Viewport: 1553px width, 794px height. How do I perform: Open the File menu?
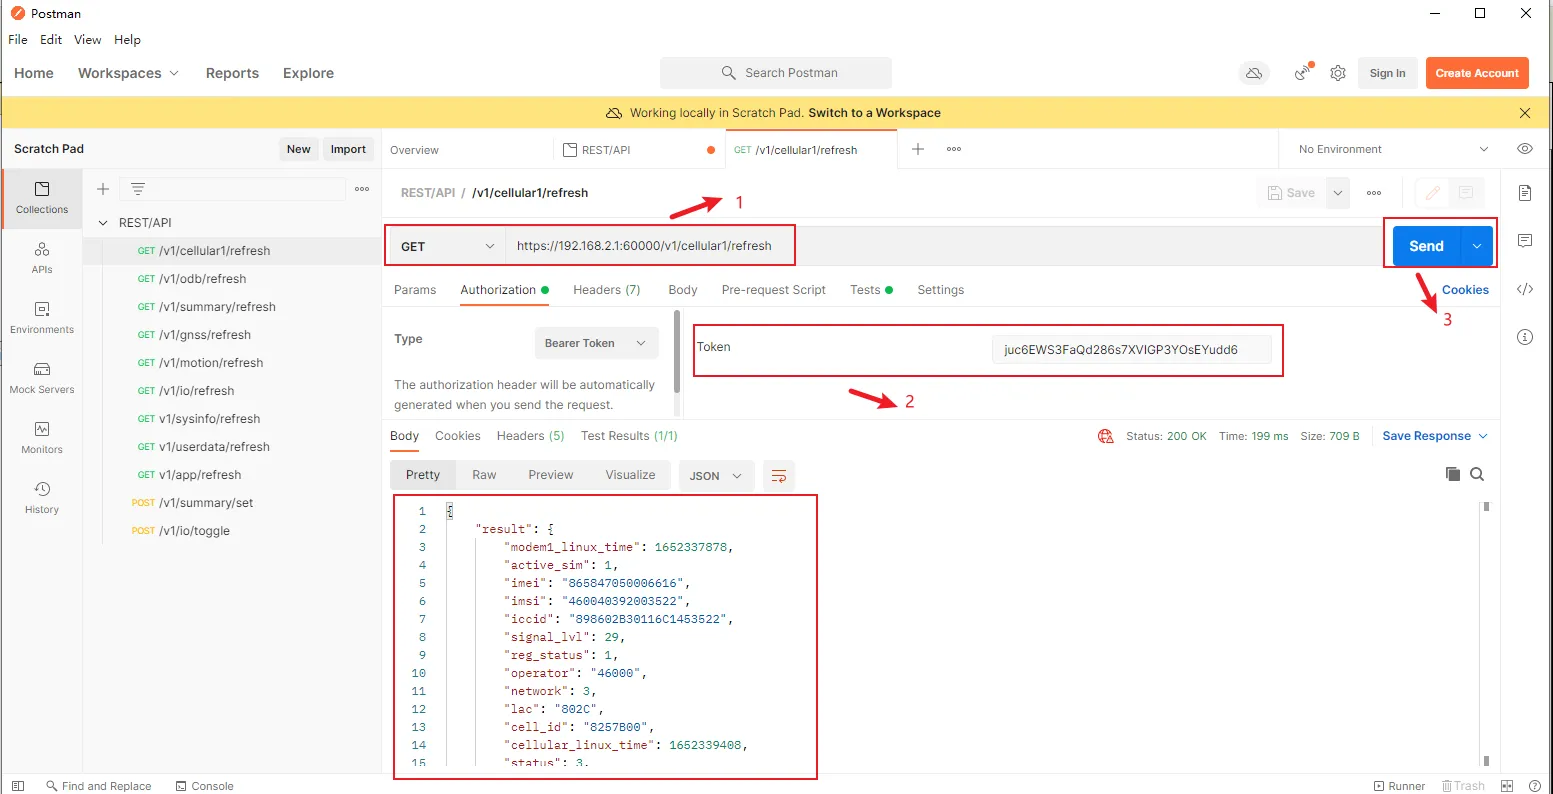[x=18, y=40]
